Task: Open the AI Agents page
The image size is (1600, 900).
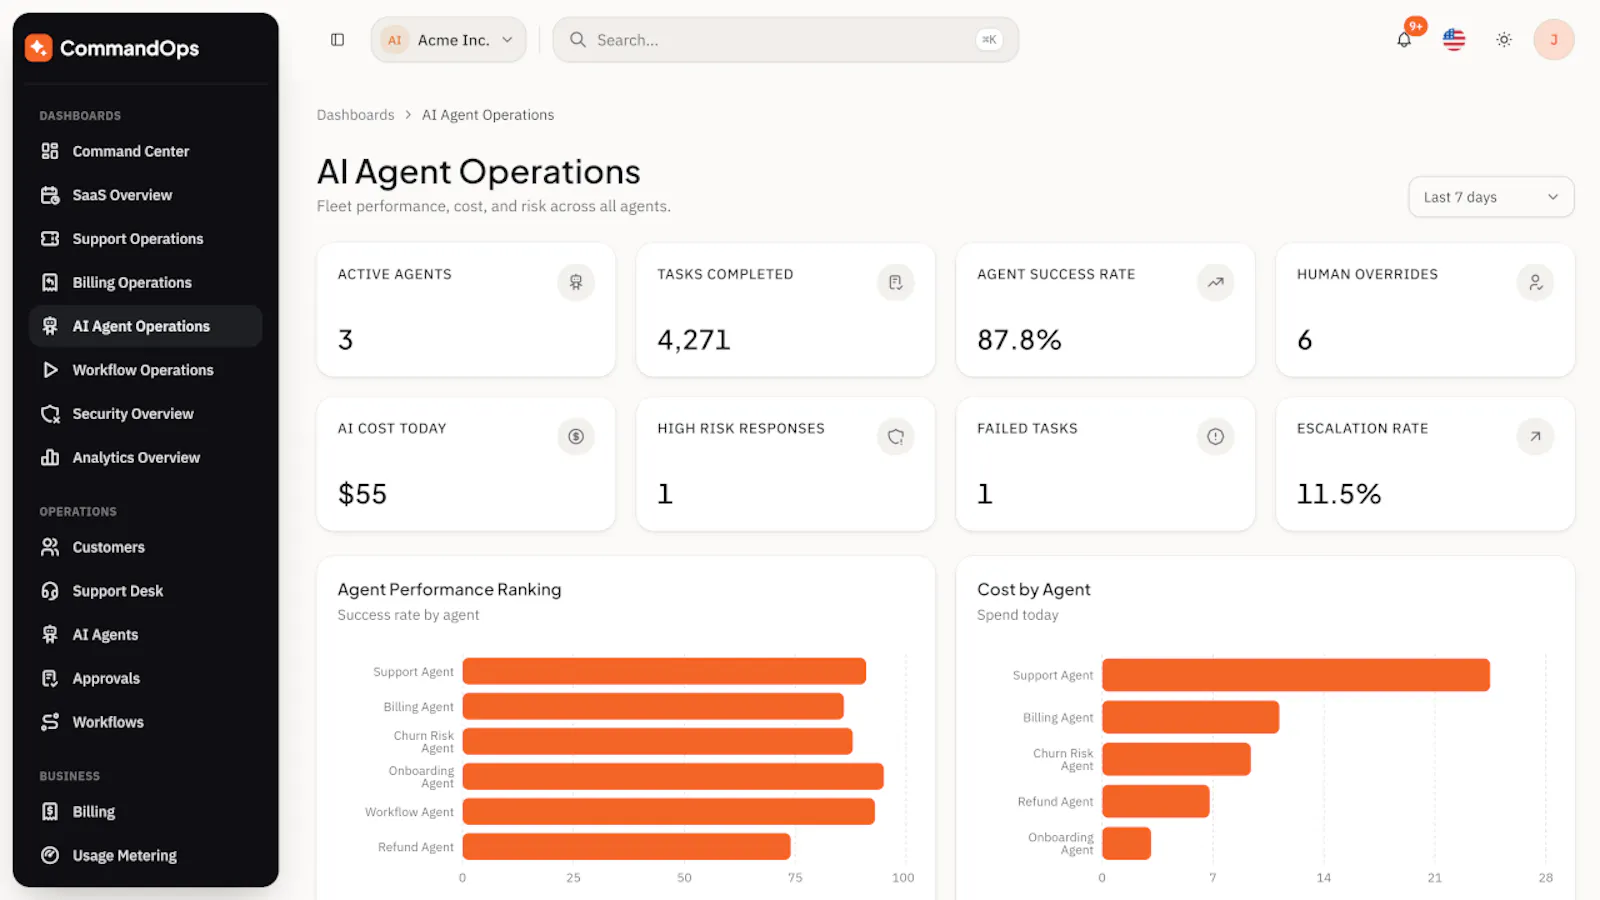Action: pyautogui.click(x=146, y=635)
